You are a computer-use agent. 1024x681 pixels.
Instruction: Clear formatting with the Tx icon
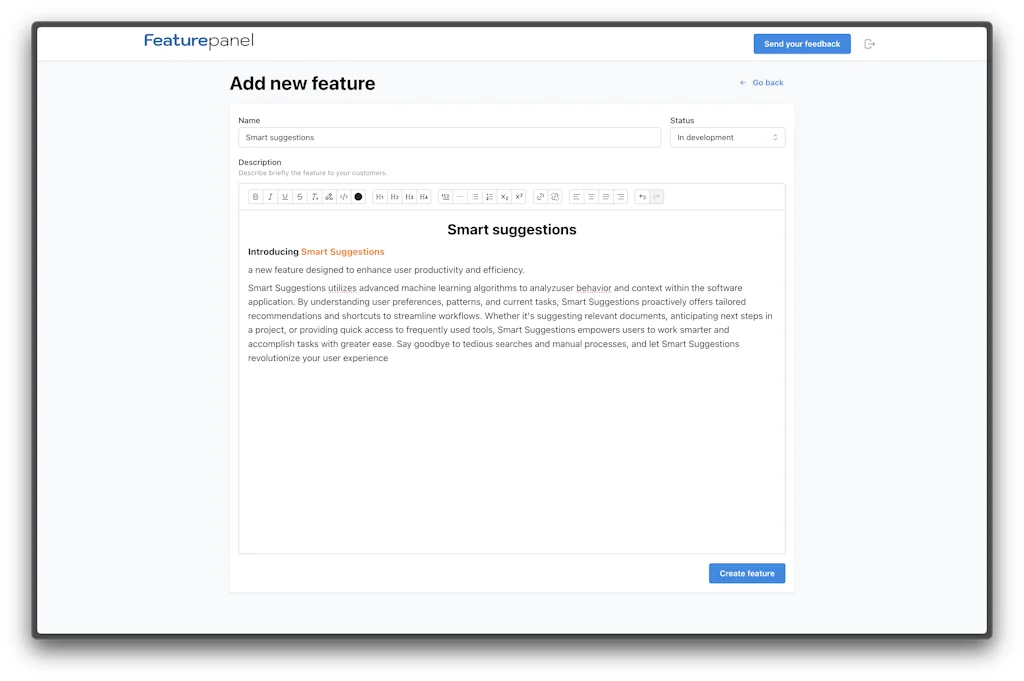314,196
